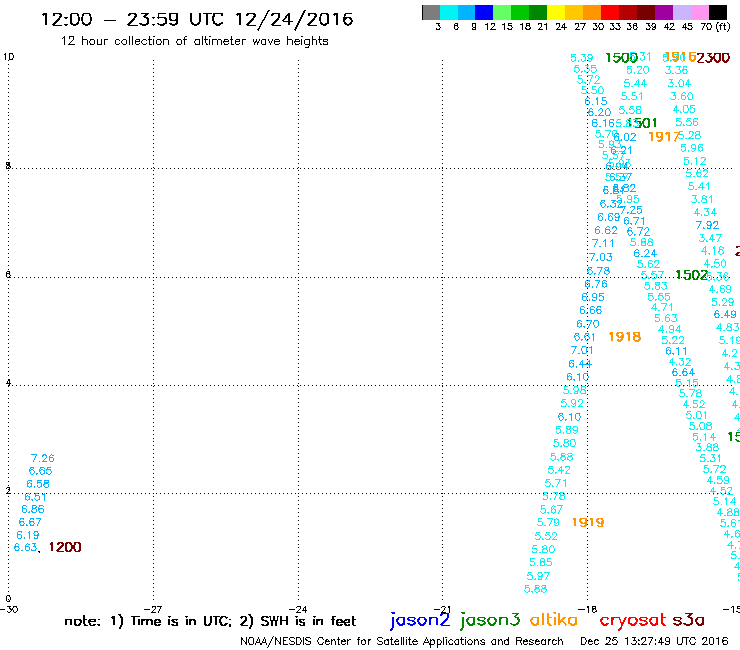
Task: Select the wave height value "7.03"
Action: click(x=601, y=257)
